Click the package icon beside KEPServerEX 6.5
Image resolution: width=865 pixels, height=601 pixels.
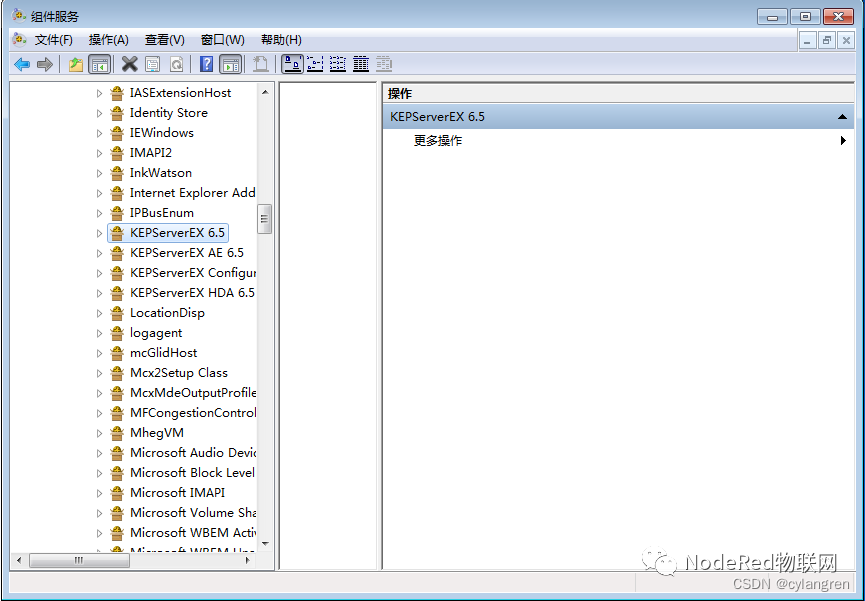click(x=117, y=233)
